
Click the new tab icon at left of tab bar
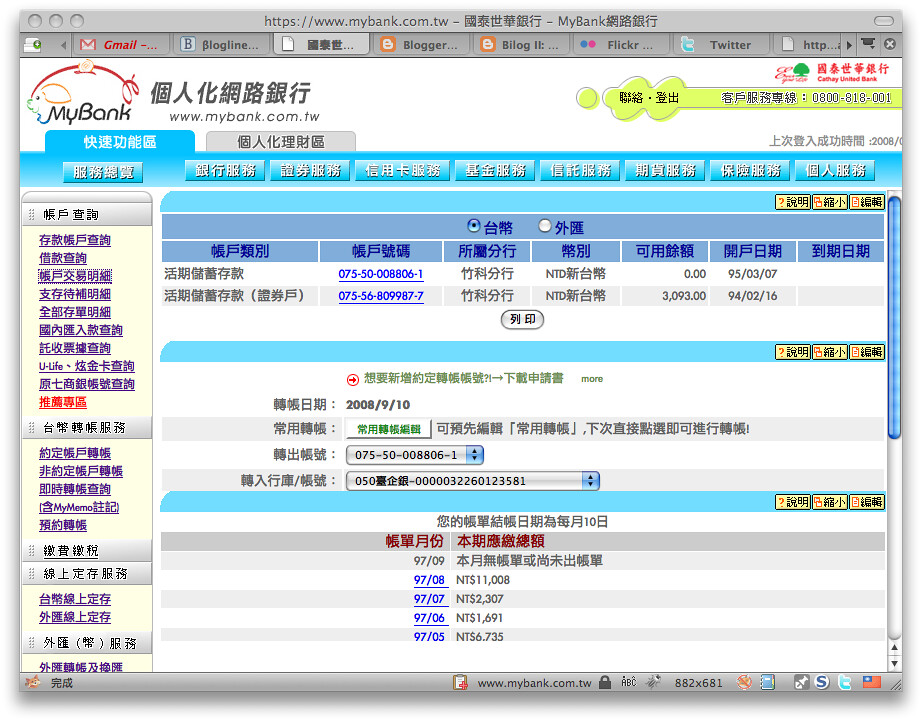point(33,44)
